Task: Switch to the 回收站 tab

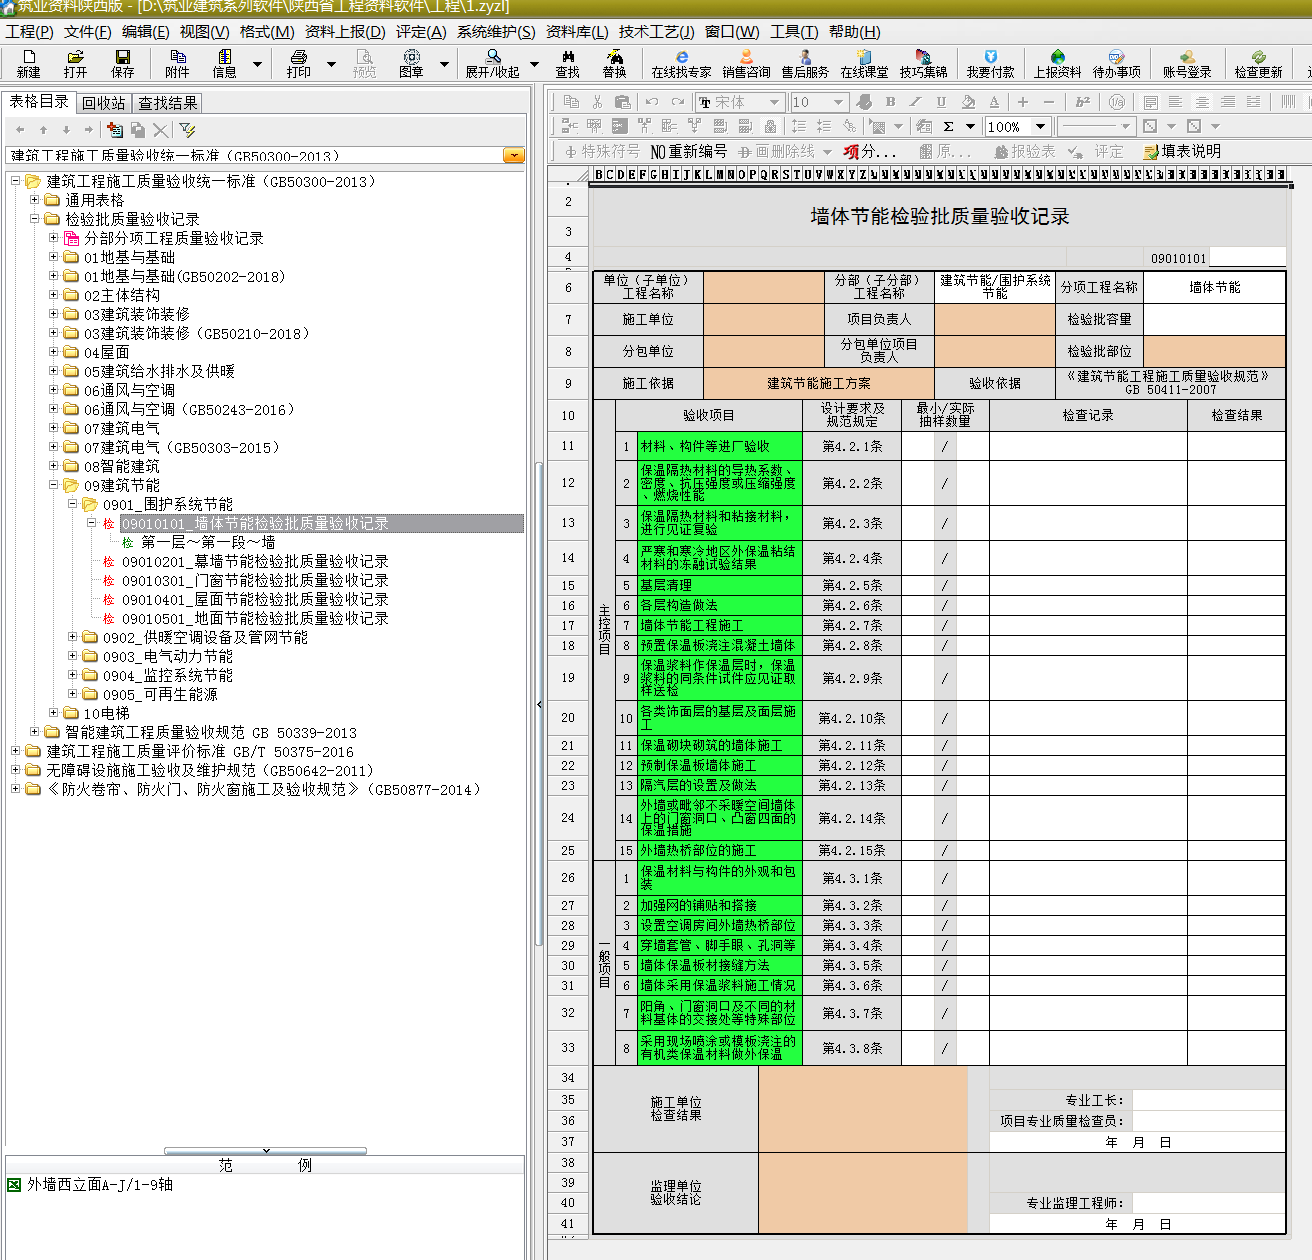Action: pyautogui.click(x=104, y=103)
